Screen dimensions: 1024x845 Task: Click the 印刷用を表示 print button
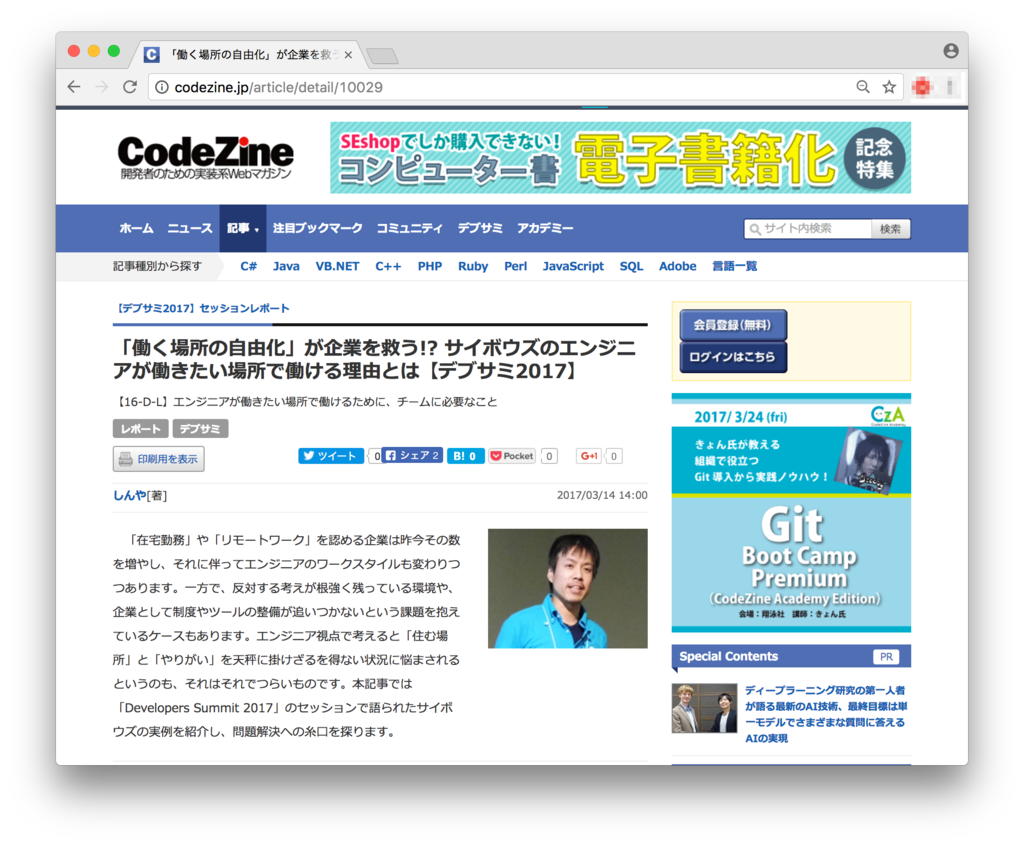[x=159, y=459]
